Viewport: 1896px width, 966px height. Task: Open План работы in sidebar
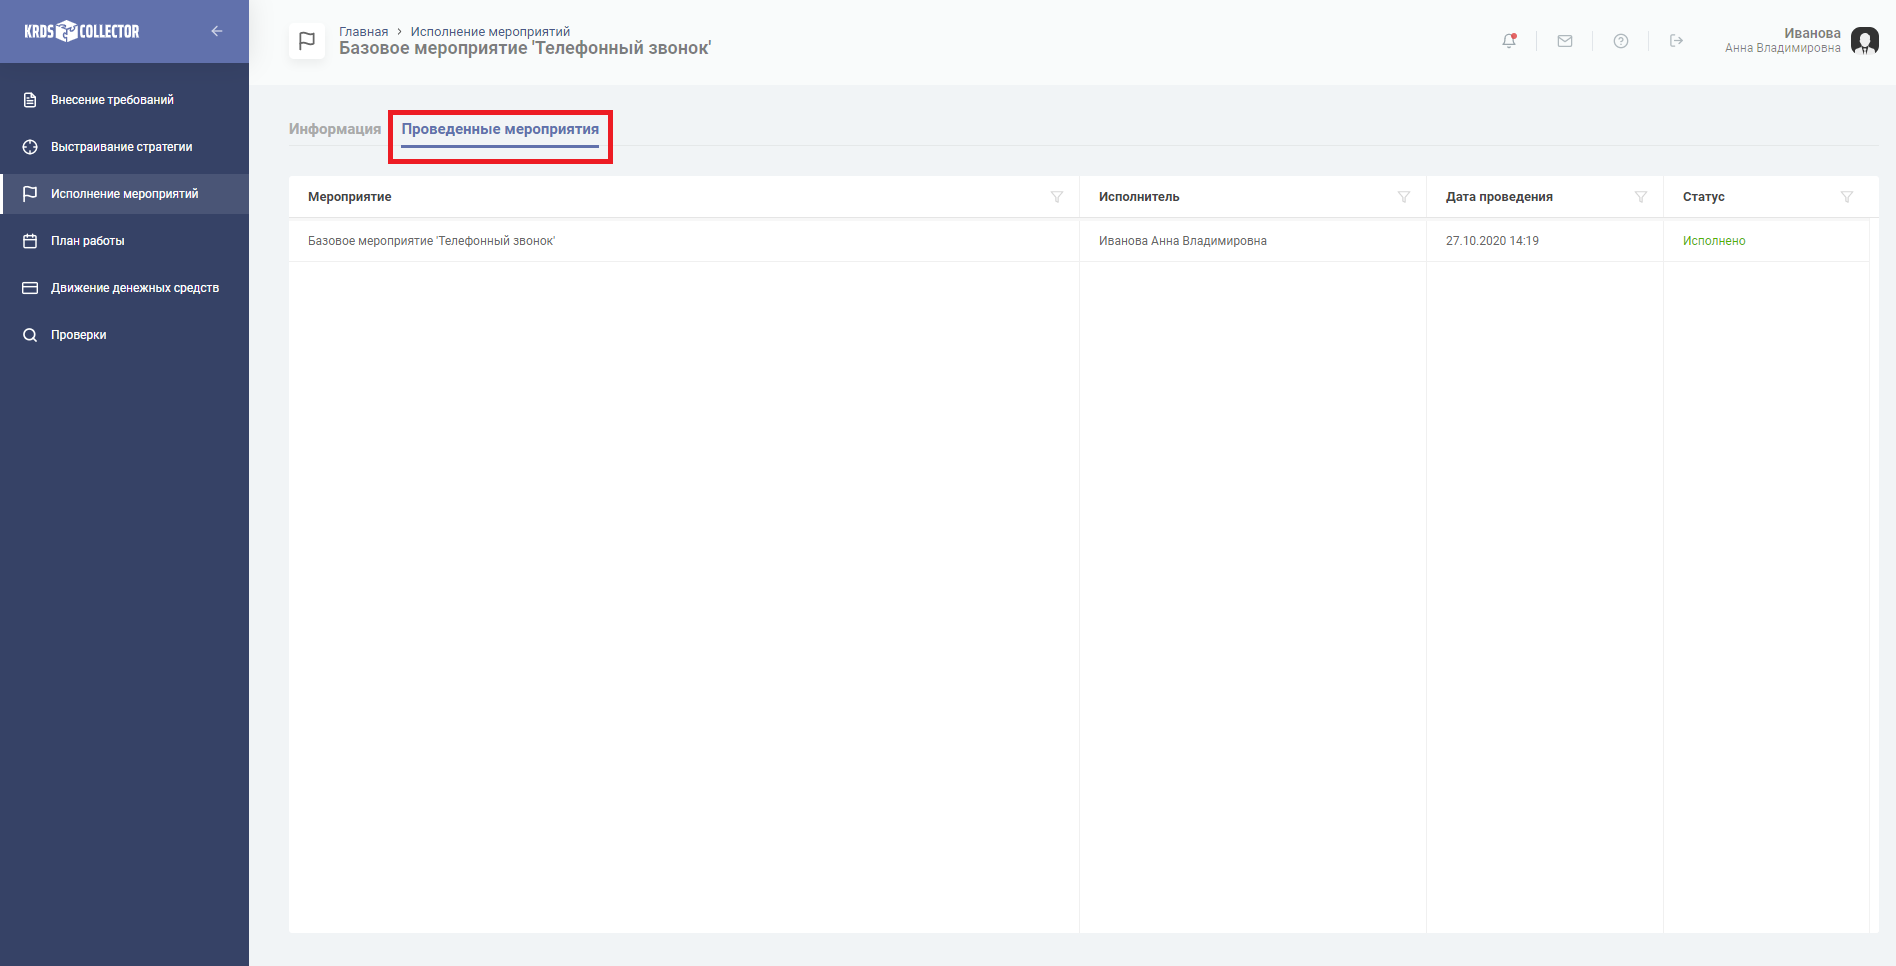pyautogui.click(x=88, y=241)
